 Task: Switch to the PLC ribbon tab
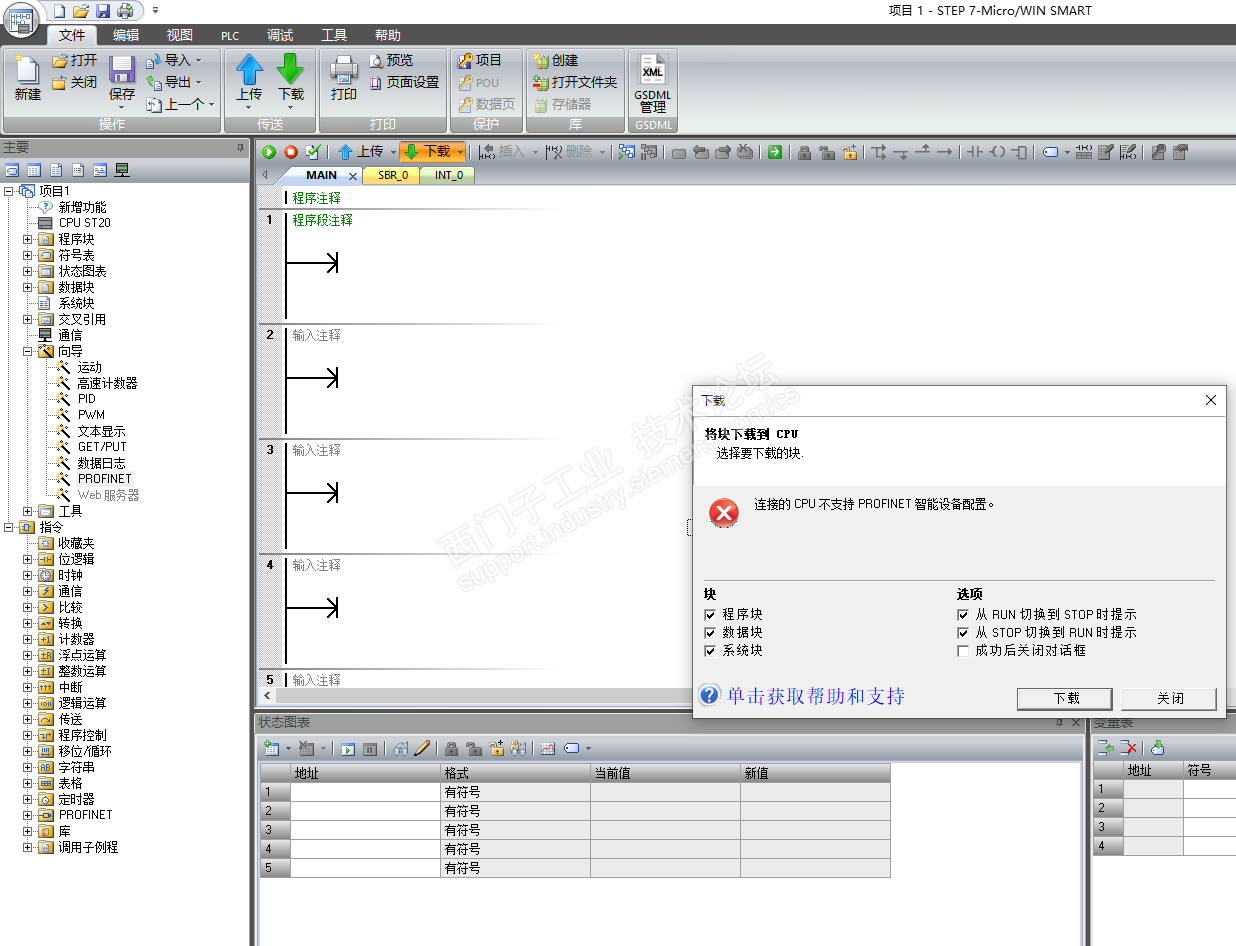[230, 35]
